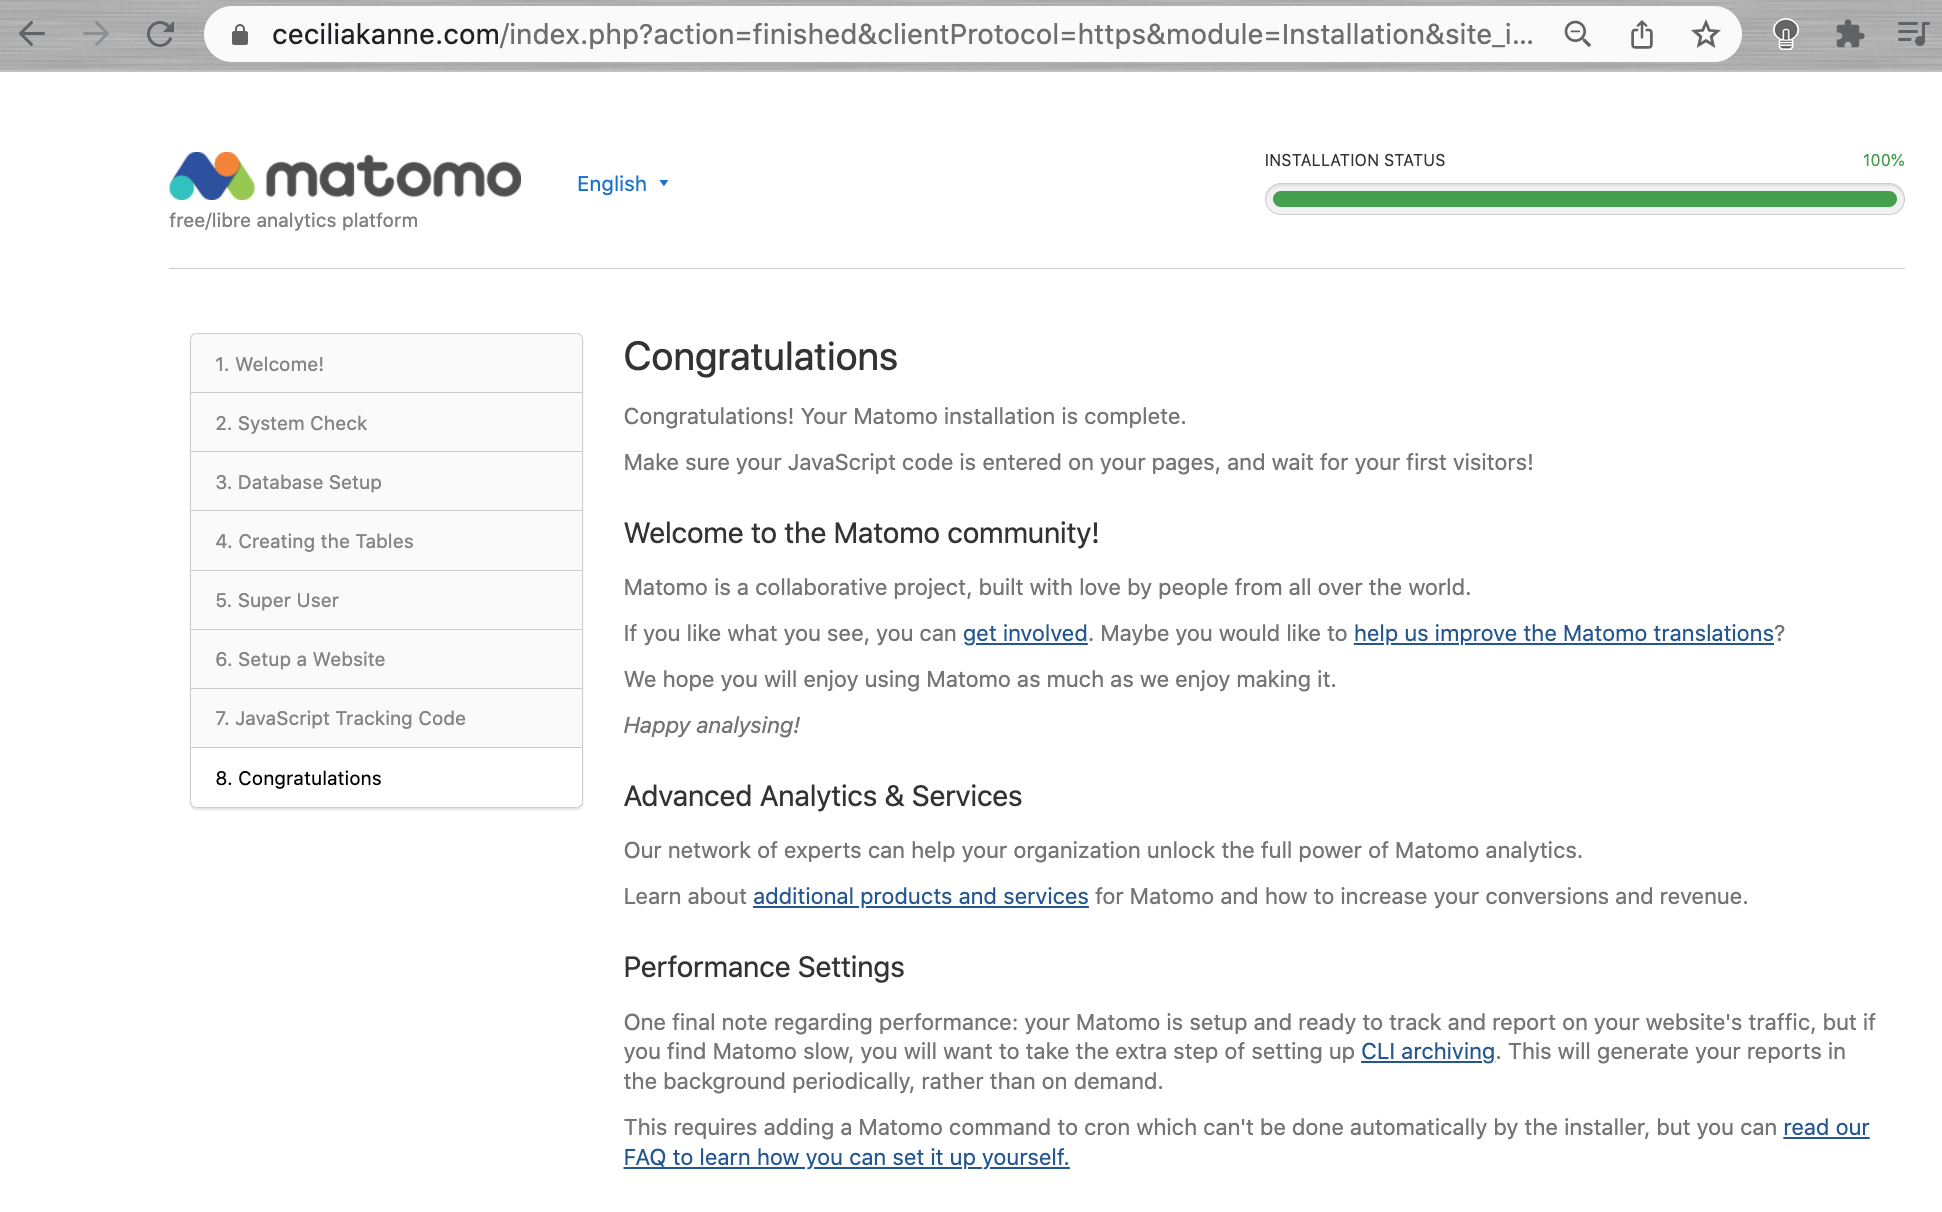Click 'Performance Settings' heading
Image resolution: width=1942 pixels, height=1212 pixels.
[764, 967]
